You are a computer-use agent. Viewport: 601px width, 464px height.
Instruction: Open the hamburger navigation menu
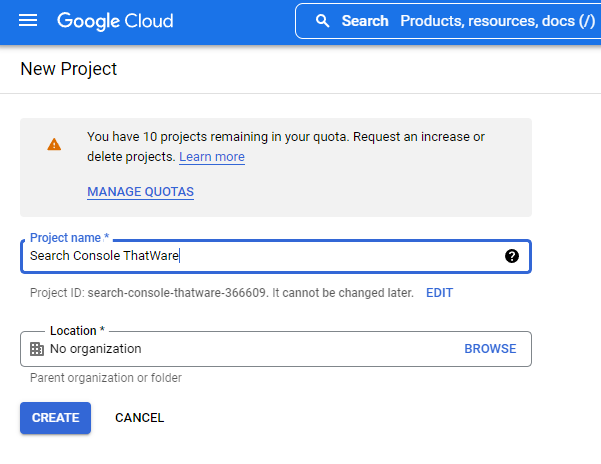click(x=28, y=21)
